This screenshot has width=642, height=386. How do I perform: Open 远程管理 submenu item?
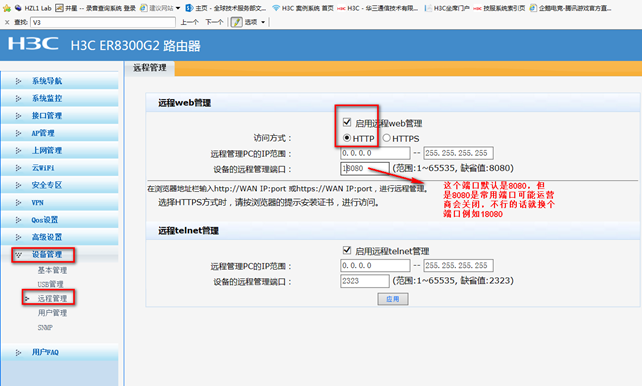(x=52, y=298)
